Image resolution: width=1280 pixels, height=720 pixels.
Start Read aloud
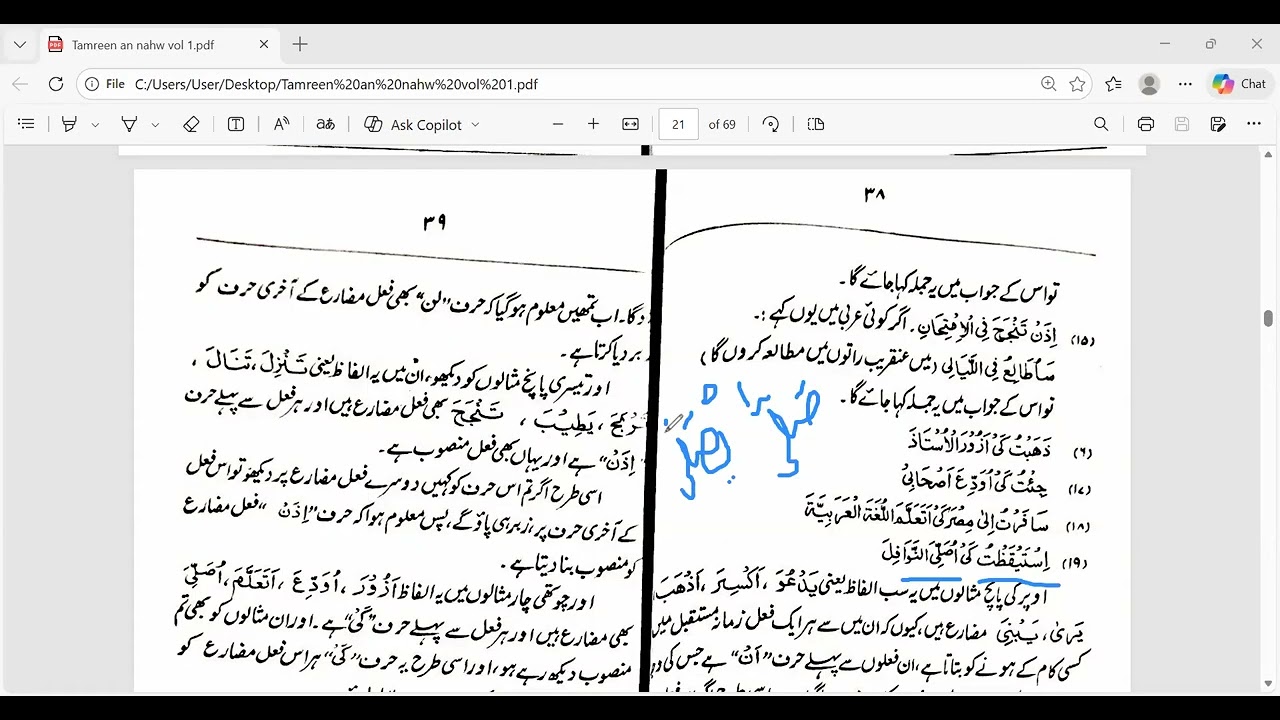281,124
